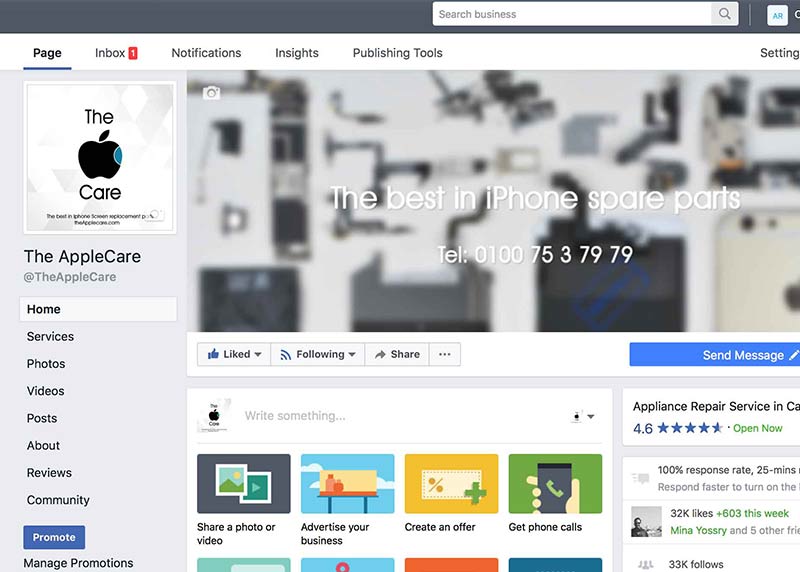Open the Notifications tab

tap(206, 53)
